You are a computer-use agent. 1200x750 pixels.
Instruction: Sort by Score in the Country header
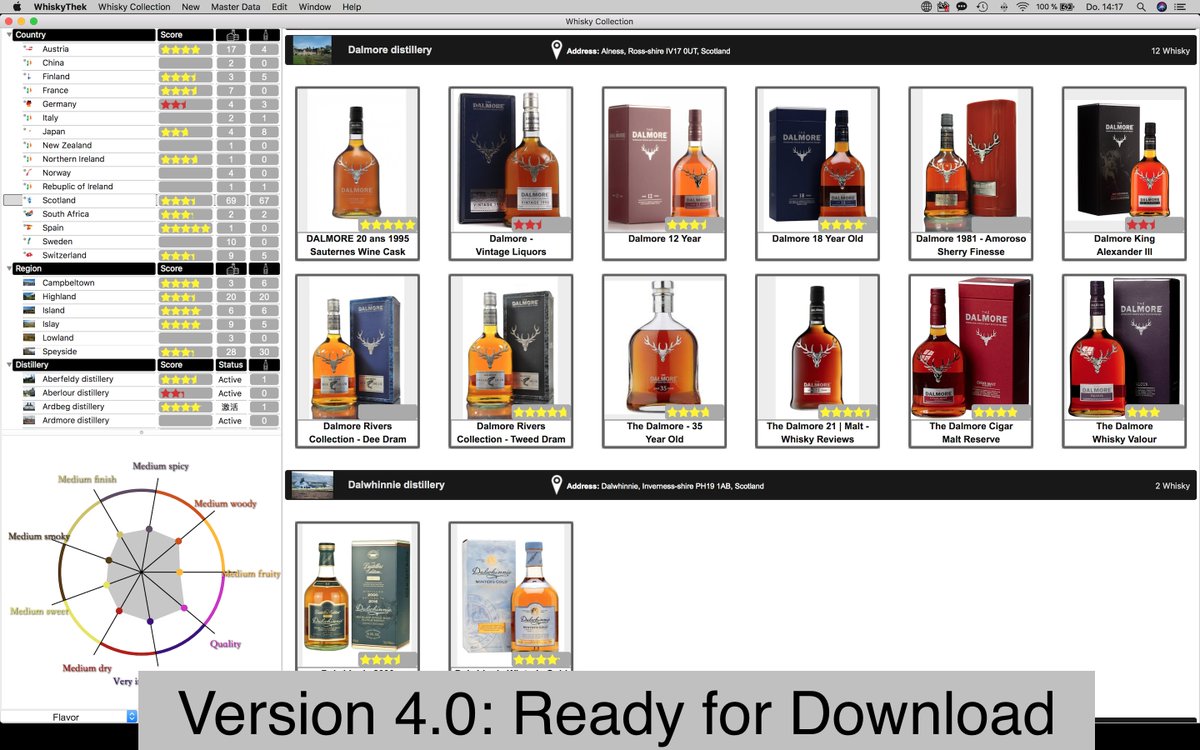pos(185,35)
